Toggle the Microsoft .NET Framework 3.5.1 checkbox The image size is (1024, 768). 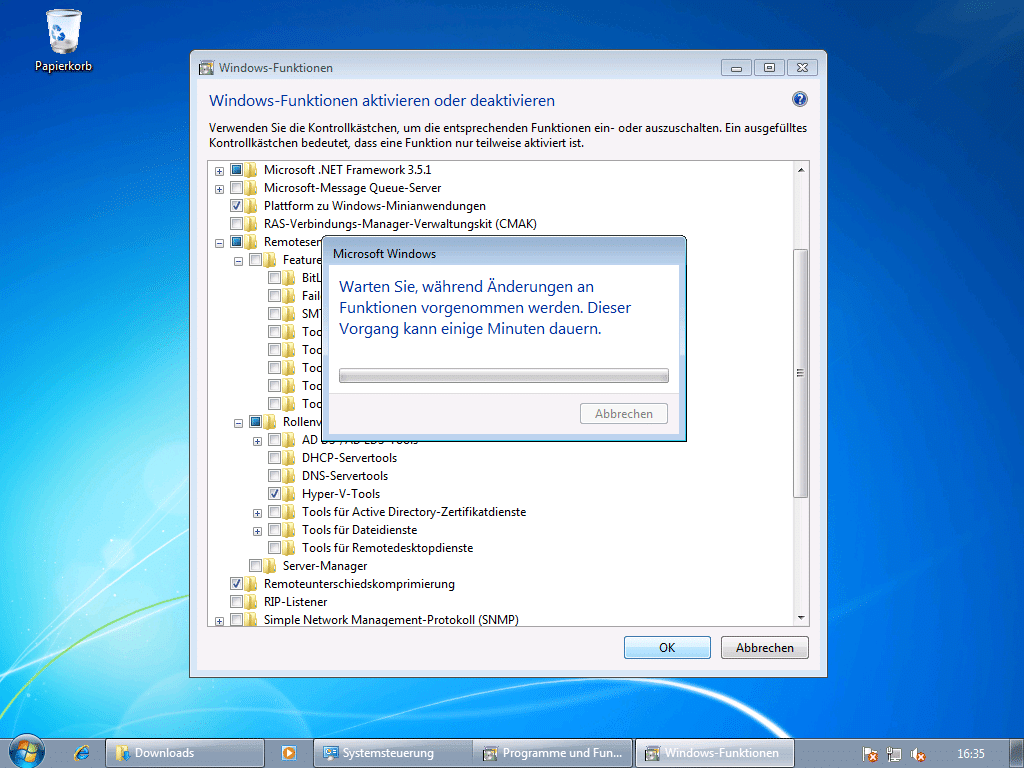point(236,170)
